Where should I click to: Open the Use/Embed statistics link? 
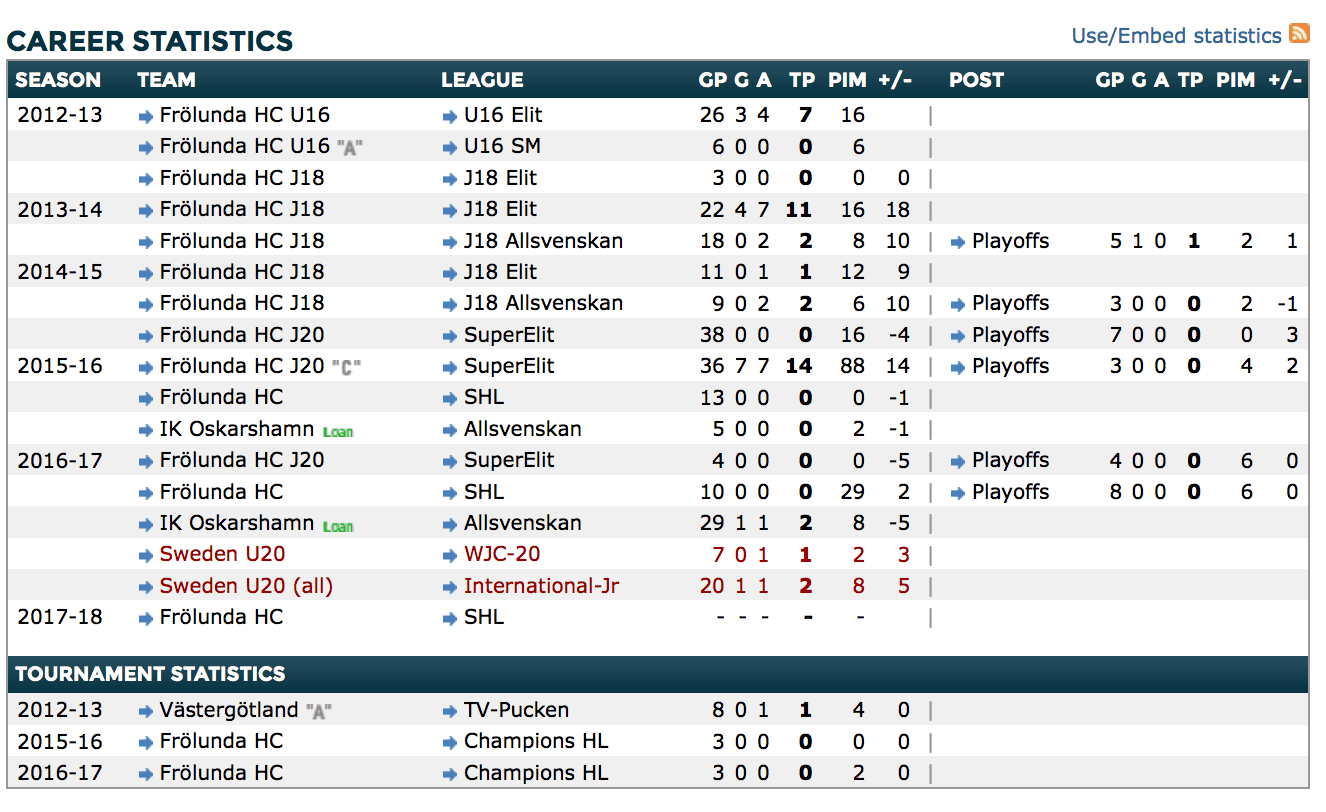1176,36
